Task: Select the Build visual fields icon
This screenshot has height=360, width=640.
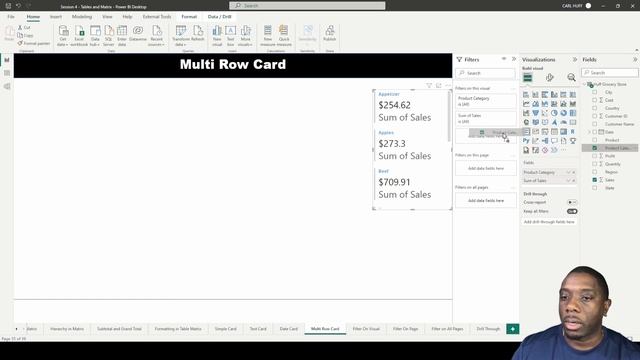Action: [528, 77]
